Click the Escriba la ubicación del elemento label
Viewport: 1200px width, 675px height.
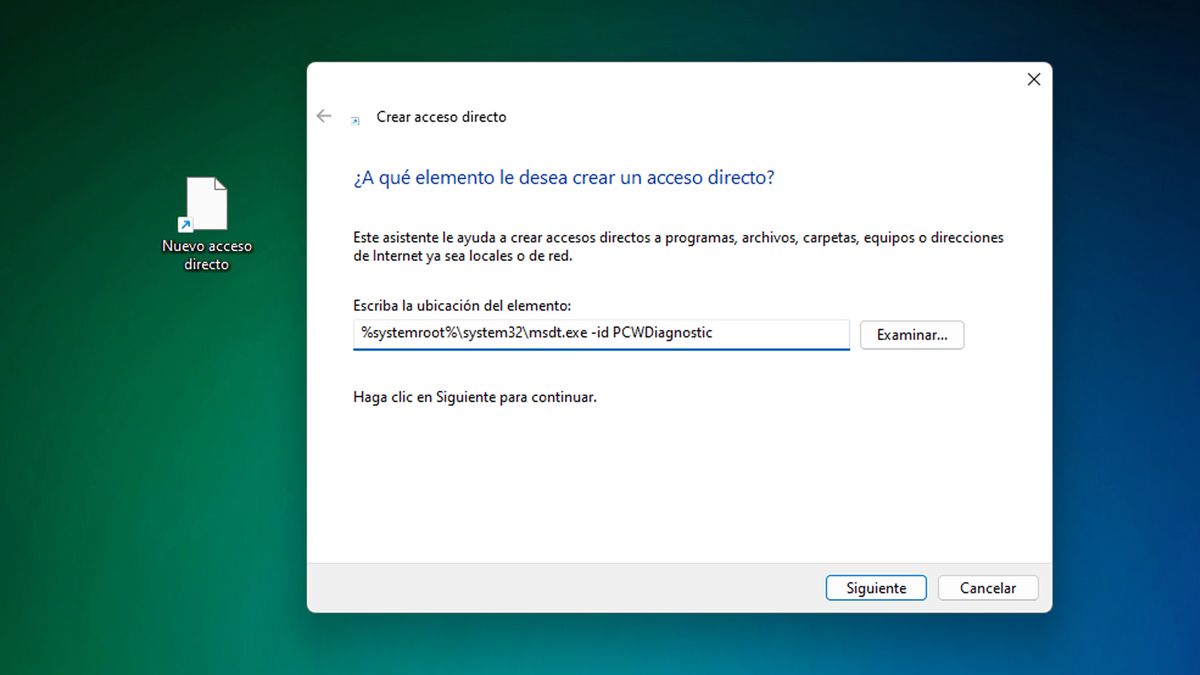(462, 305)
